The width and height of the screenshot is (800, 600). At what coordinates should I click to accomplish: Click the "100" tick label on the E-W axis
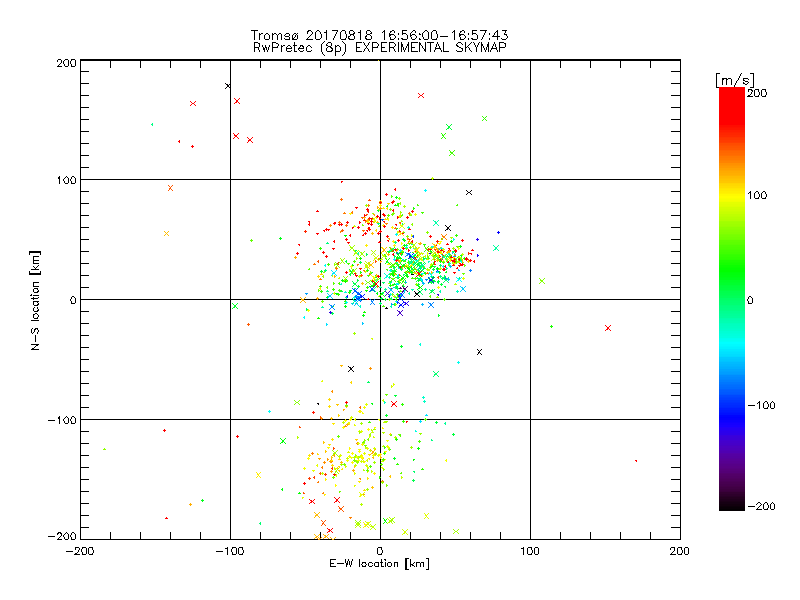coord(530,551)
